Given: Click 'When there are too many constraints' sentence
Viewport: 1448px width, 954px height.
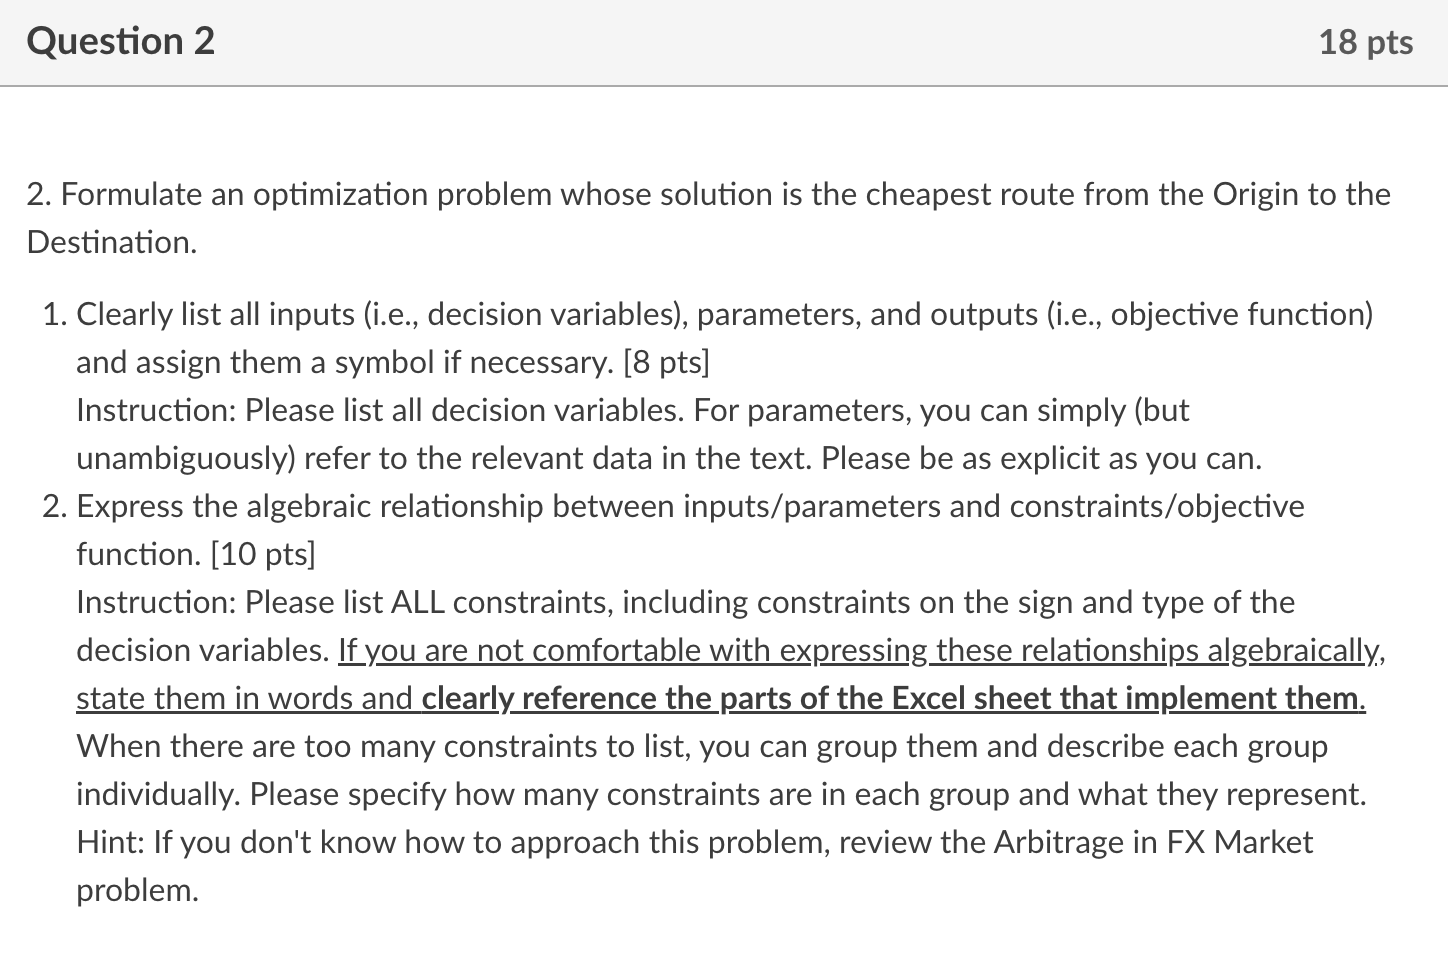Looking at the screenshot, I should tap(702, 746).
